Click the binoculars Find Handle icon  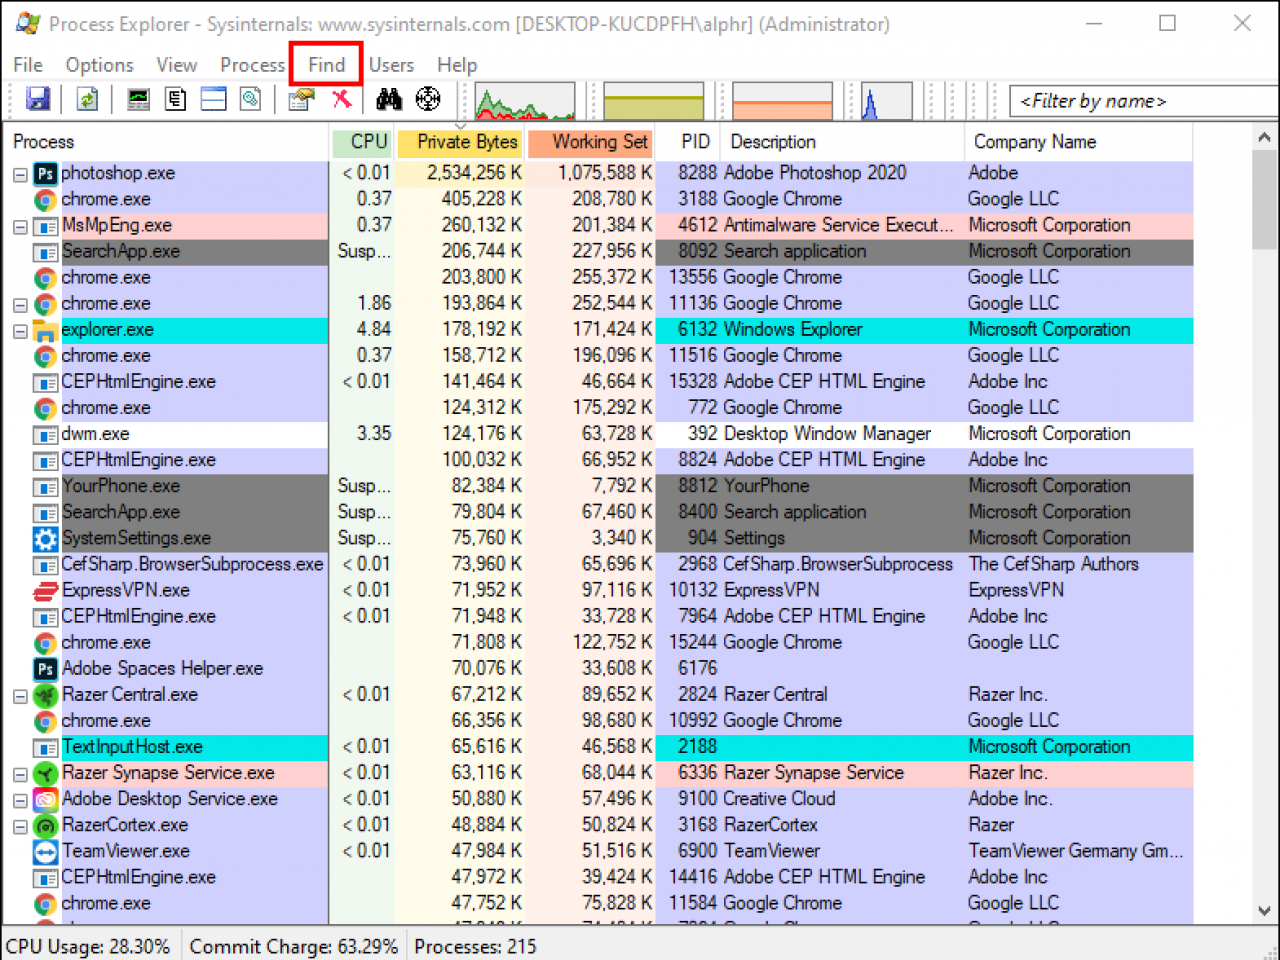[x=389, y=99]
